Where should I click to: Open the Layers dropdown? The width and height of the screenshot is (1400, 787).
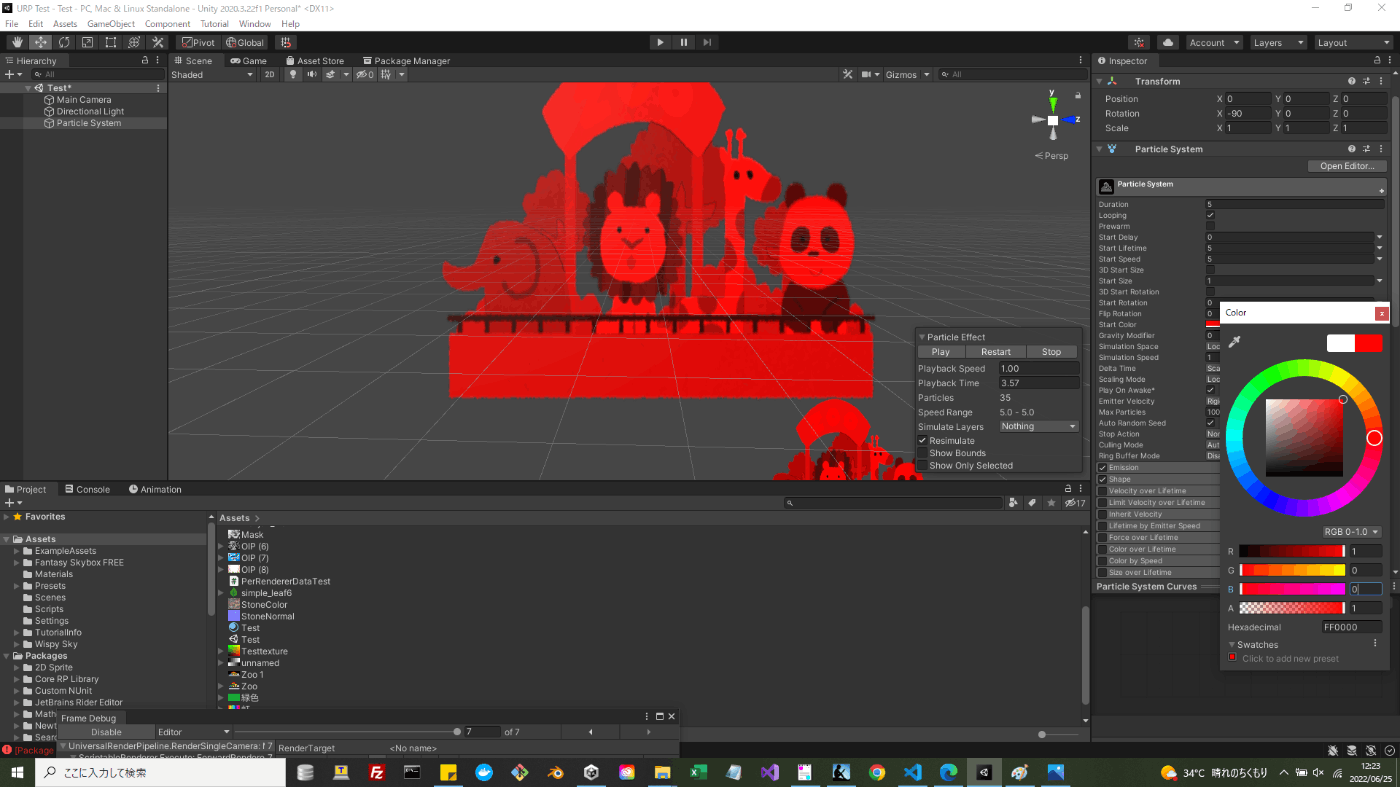1278,42
